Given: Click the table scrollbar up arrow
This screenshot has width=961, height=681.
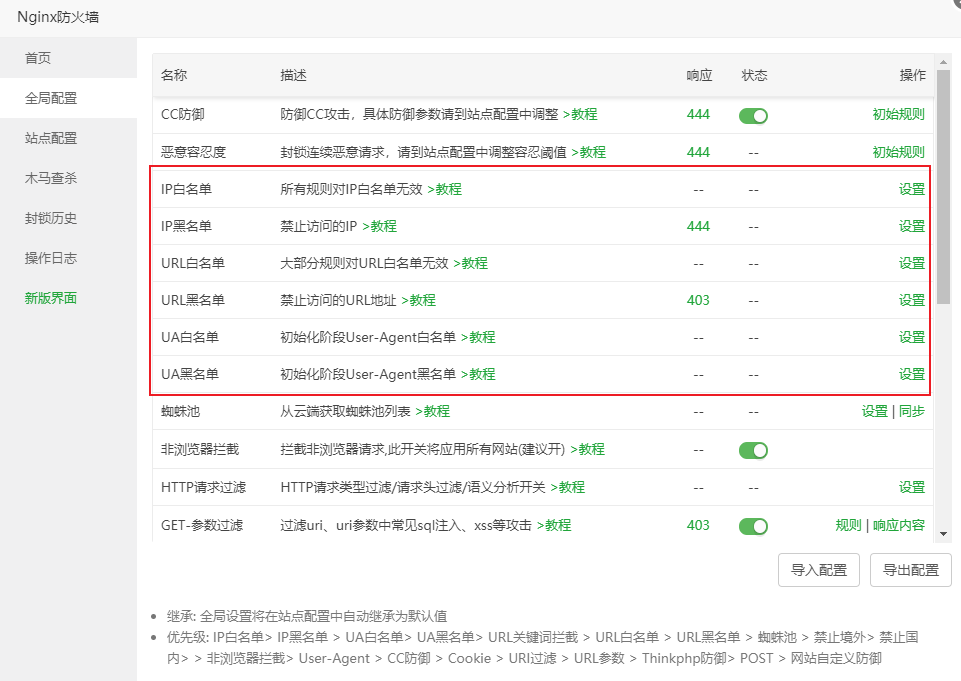Looking at the screenshot, I should coord(943,62).
